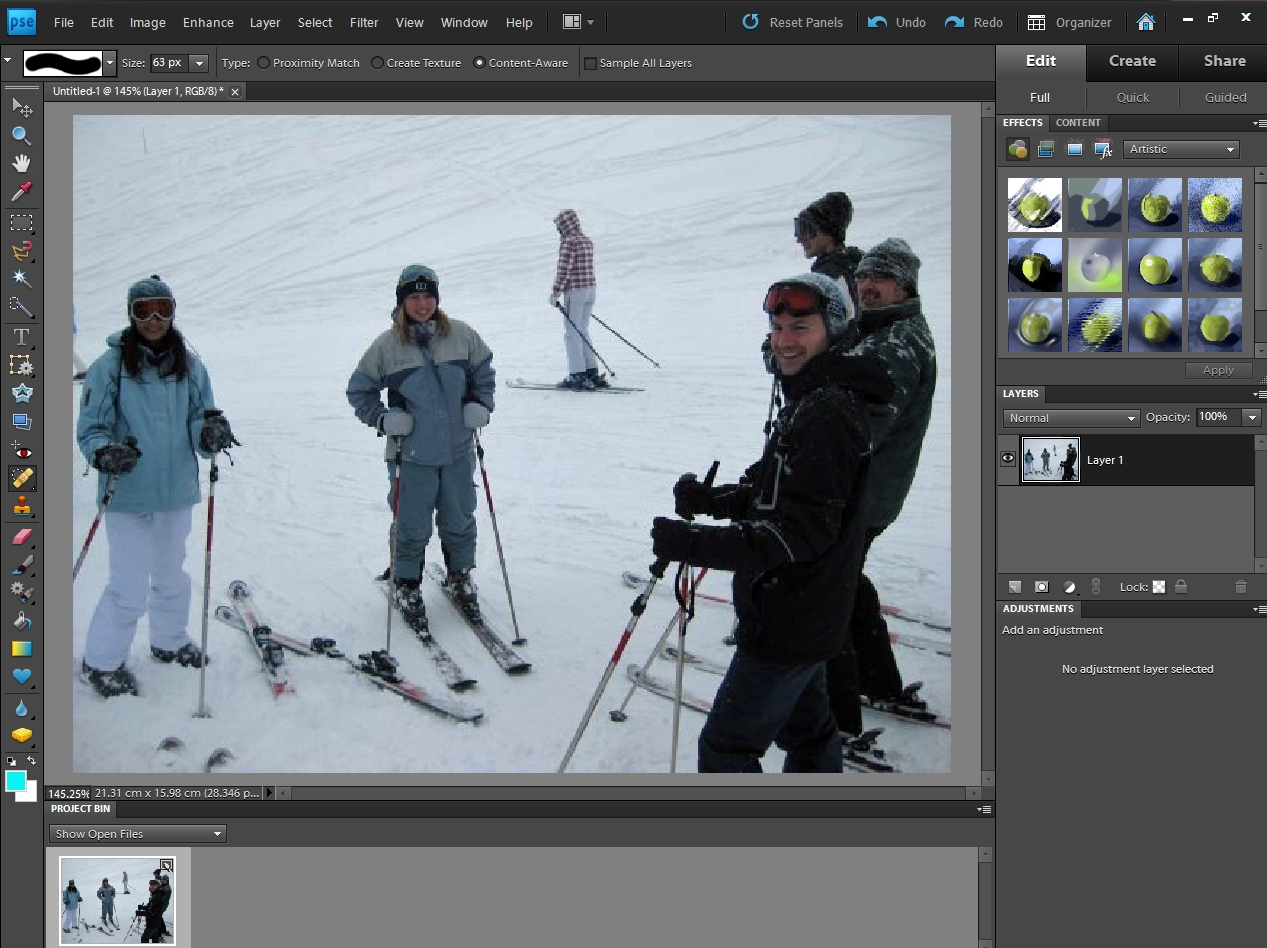Delete layer using trash icon
This screenshot has height=948, width=1267.
pos(1240,587)
